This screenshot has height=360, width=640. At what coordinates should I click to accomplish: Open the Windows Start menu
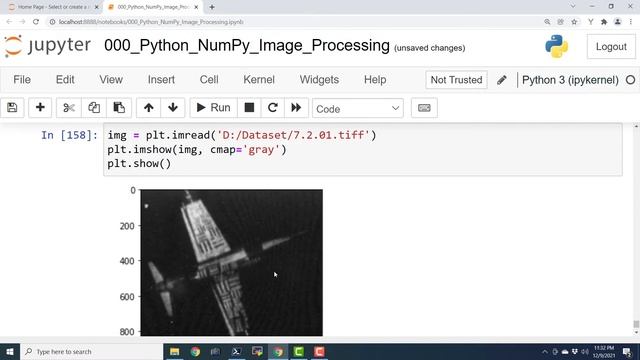click(10, 351)
